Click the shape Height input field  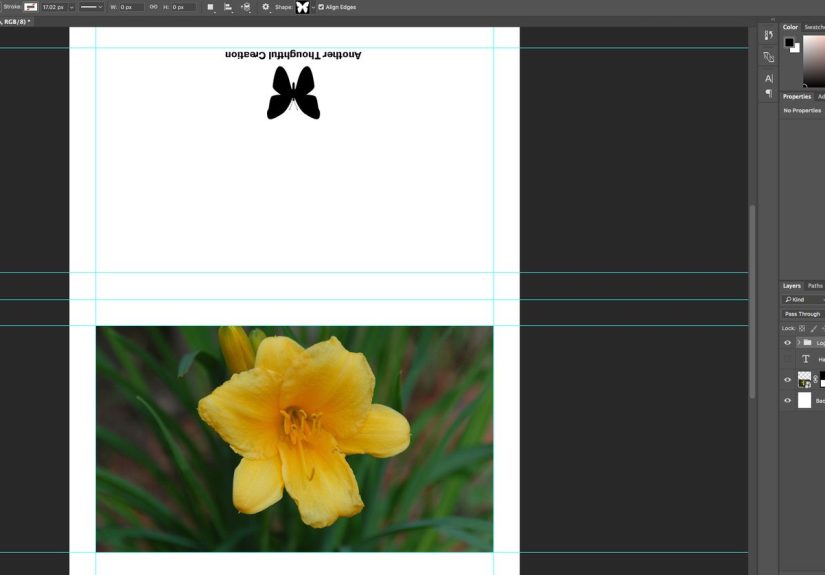[x=183, y=7]
